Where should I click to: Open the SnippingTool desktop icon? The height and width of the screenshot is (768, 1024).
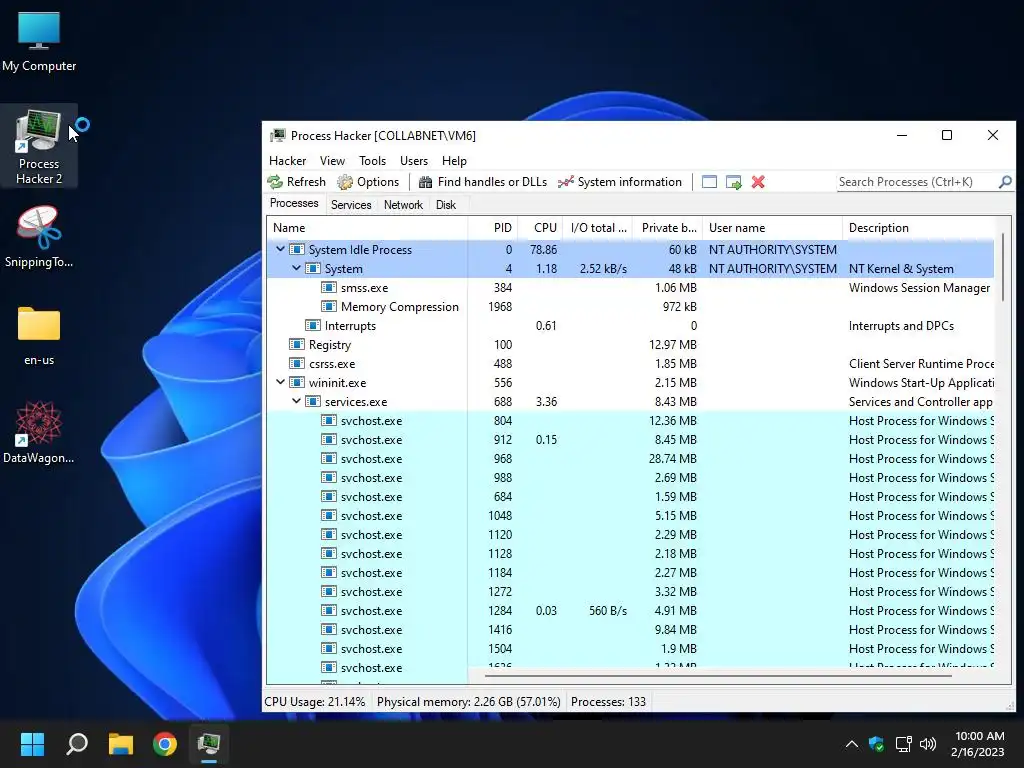point(39,236)
